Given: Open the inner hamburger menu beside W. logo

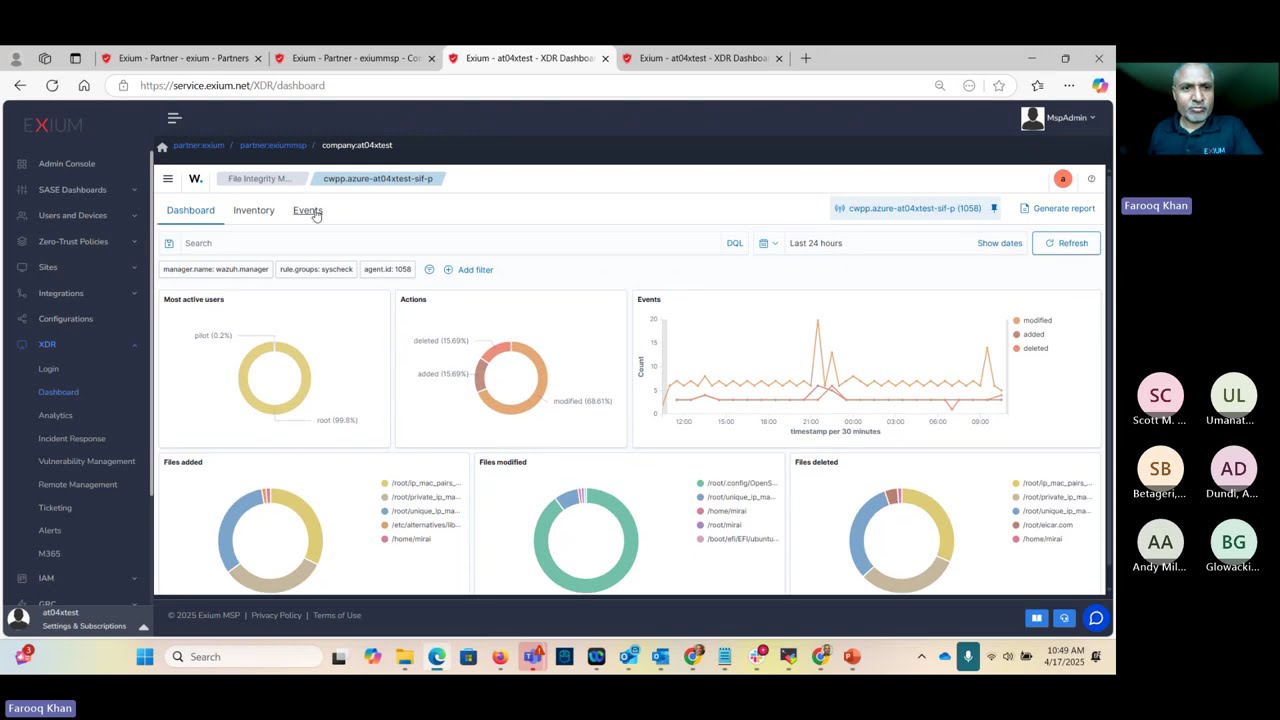Looking at the screenshot, I should (168, 179).
